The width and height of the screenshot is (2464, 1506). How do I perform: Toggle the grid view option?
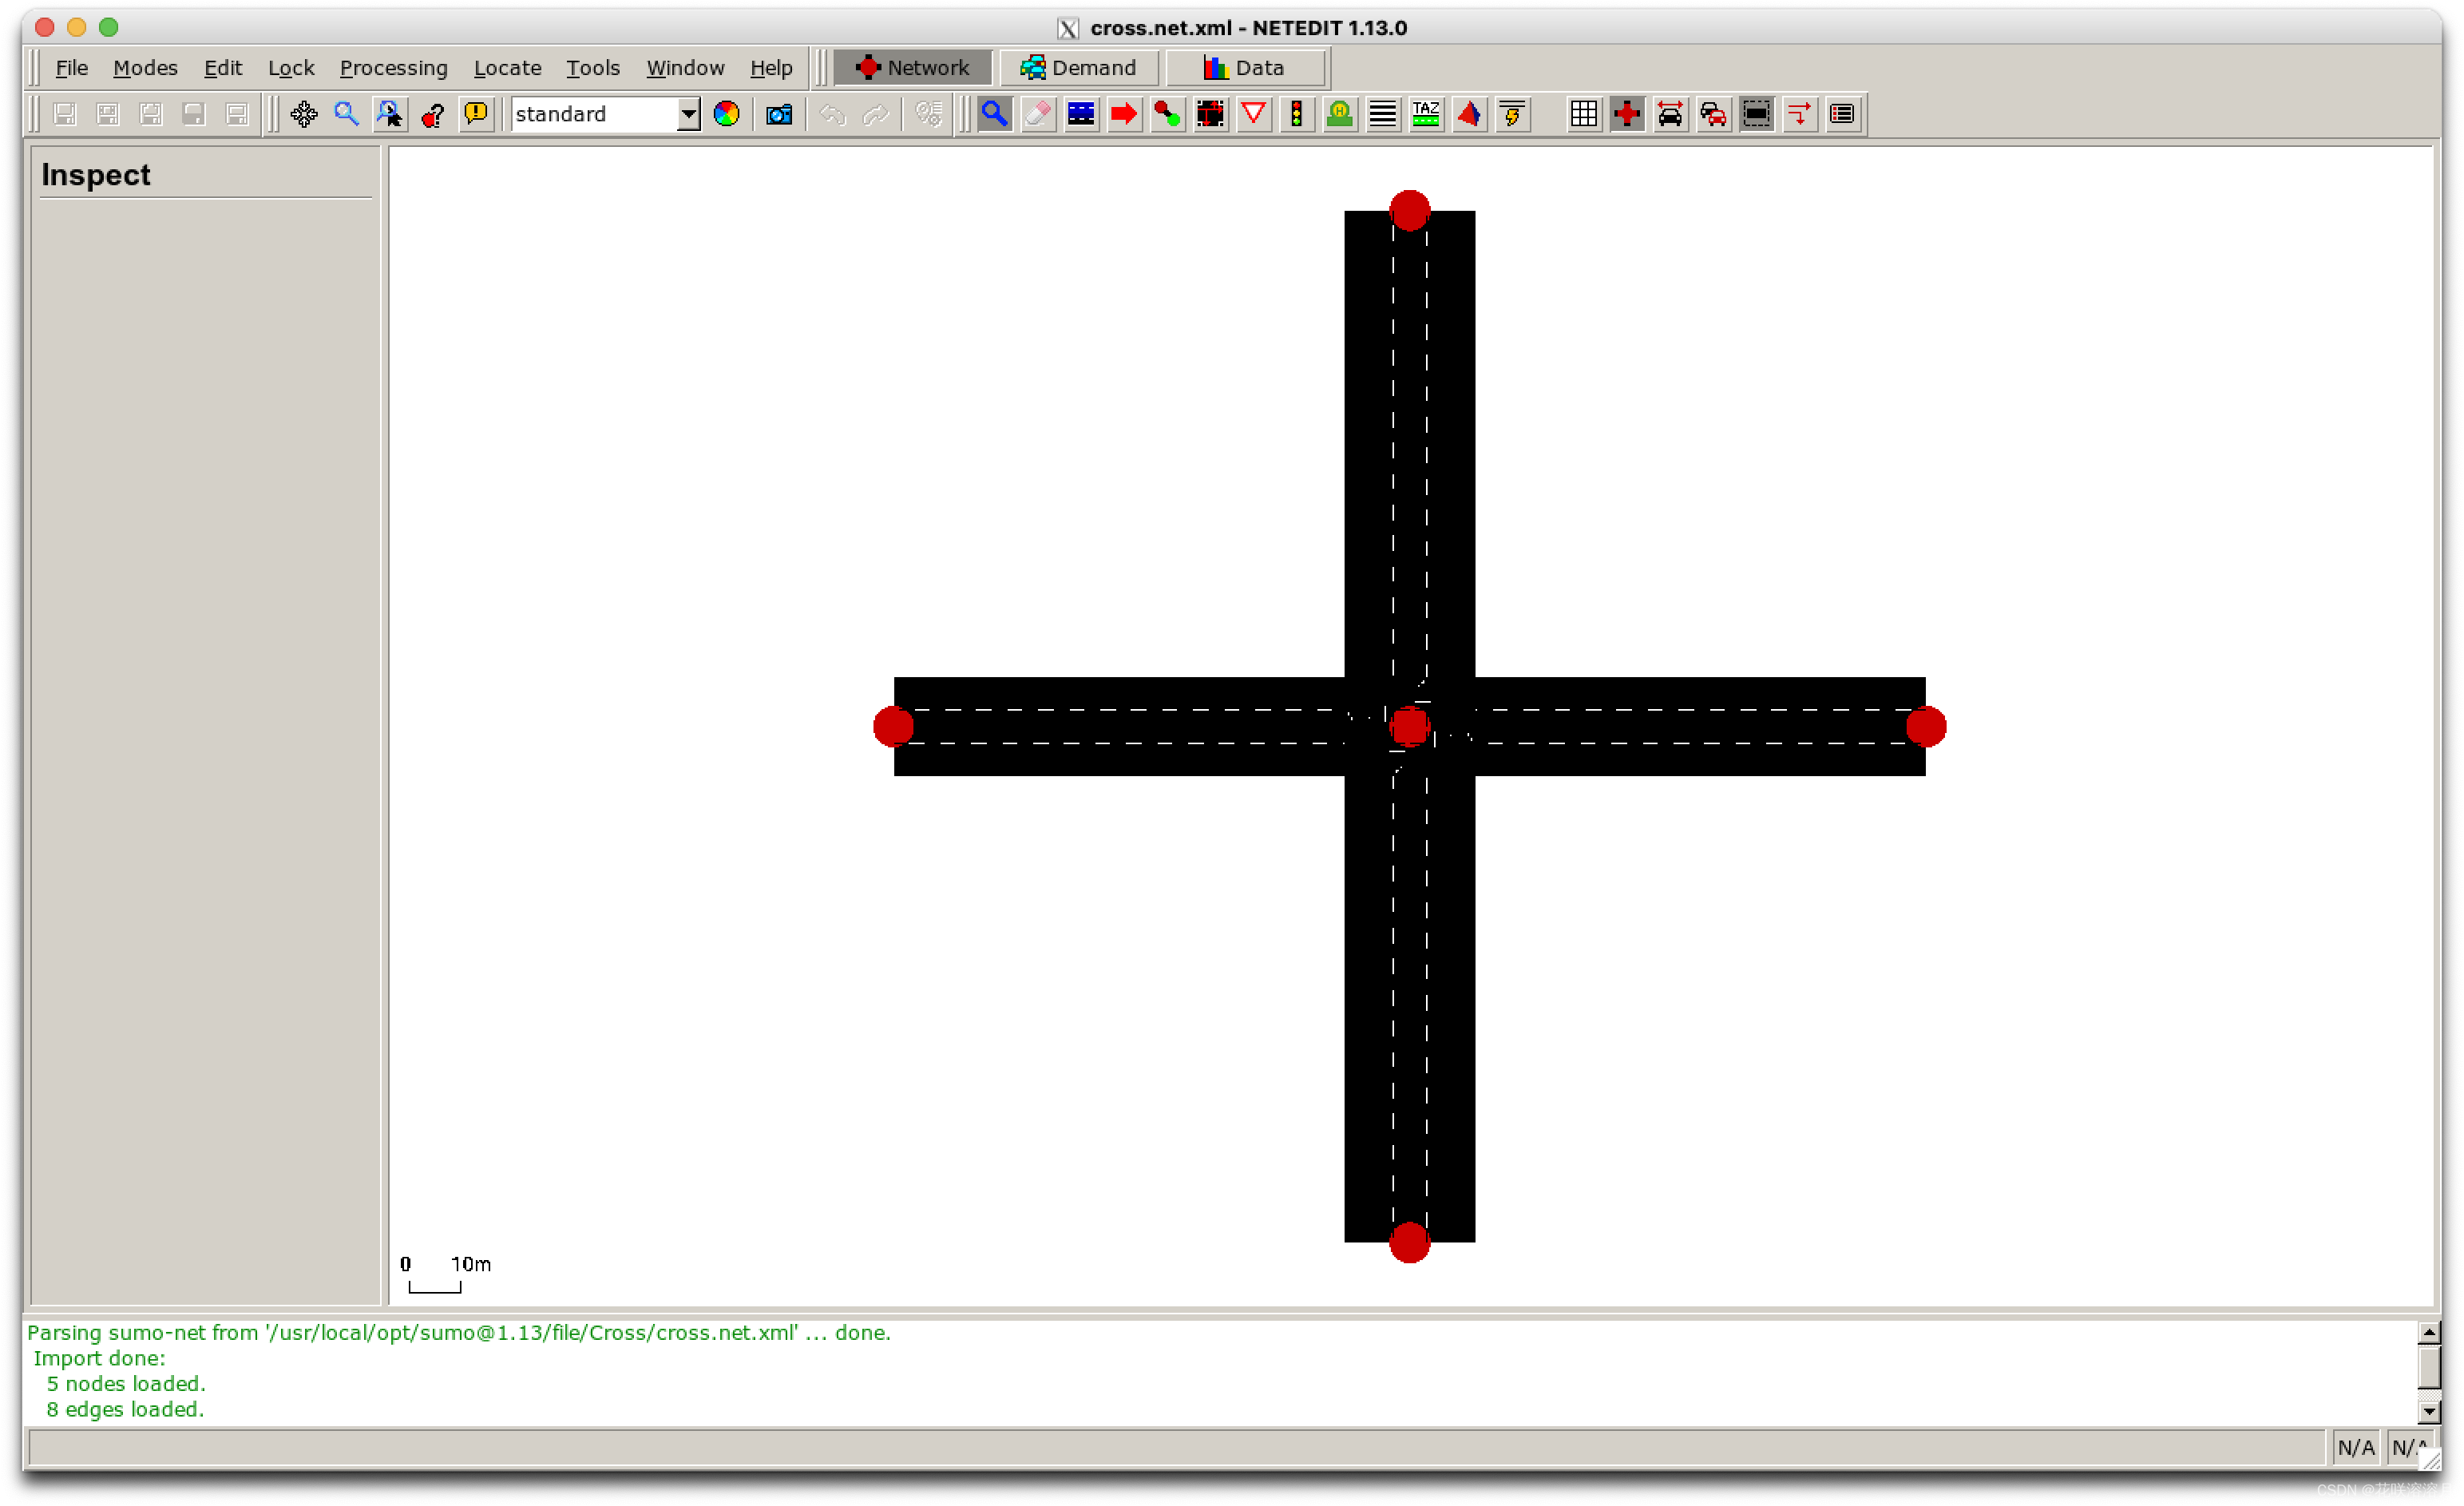1584,114
